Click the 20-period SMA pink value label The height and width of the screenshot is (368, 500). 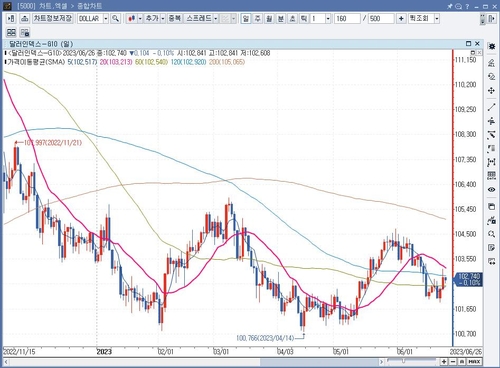(x=116, y=62)
